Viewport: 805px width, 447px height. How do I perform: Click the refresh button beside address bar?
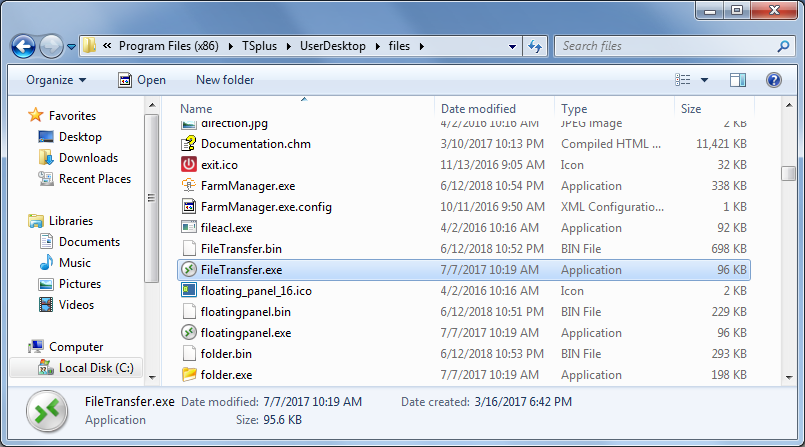pos(535,46)
